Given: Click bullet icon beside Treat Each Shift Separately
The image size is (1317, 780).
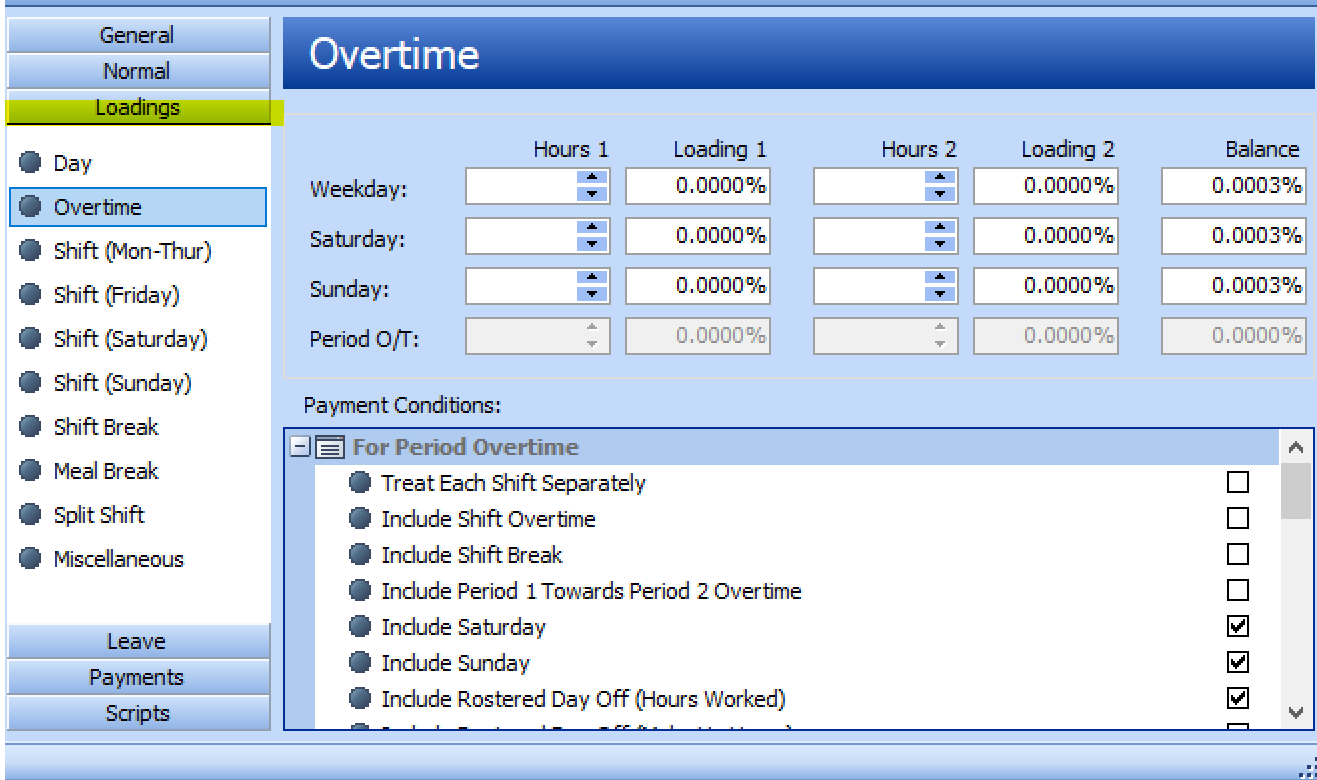Looking at the screenshot, I should coord(360,483).
